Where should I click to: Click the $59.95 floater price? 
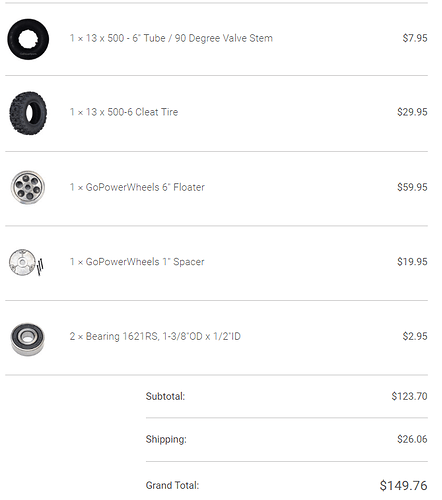pyautogui.click(x=412, y=187)
